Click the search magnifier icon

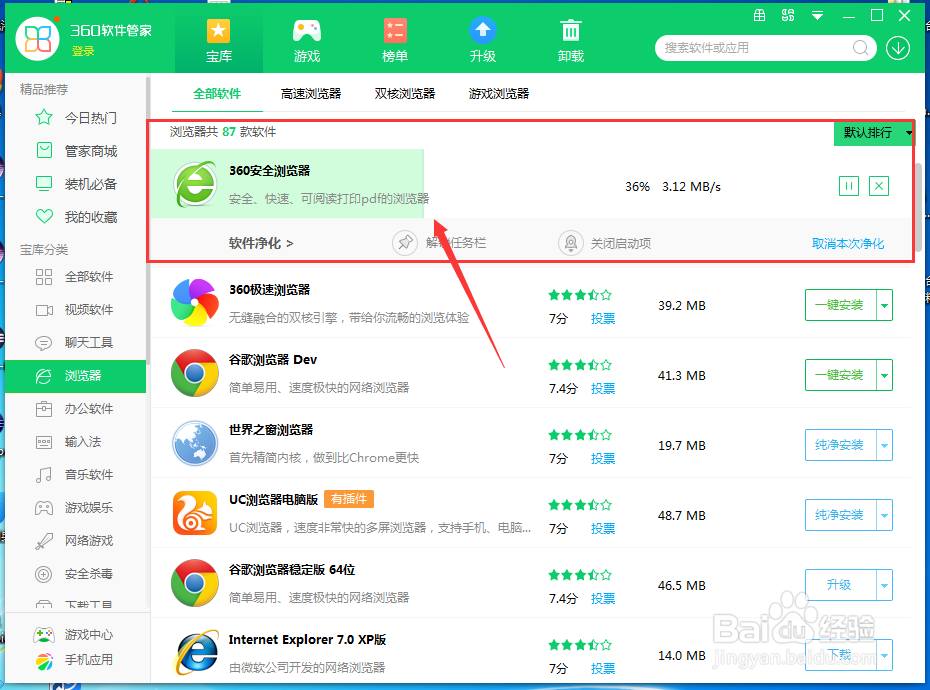(x=860, y=48)
